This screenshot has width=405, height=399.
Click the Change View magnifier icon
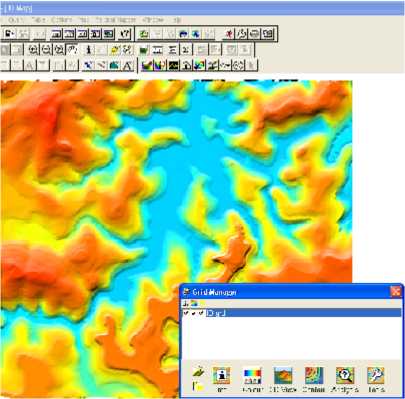click(x=59, y=50)
